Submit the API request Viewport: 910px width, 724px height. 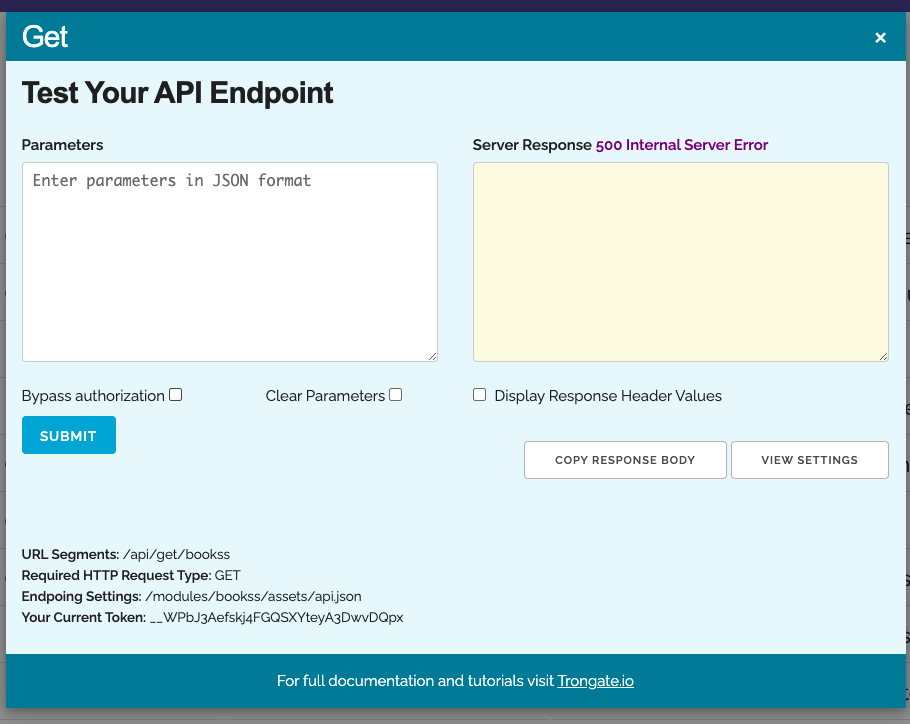[68, 434]
